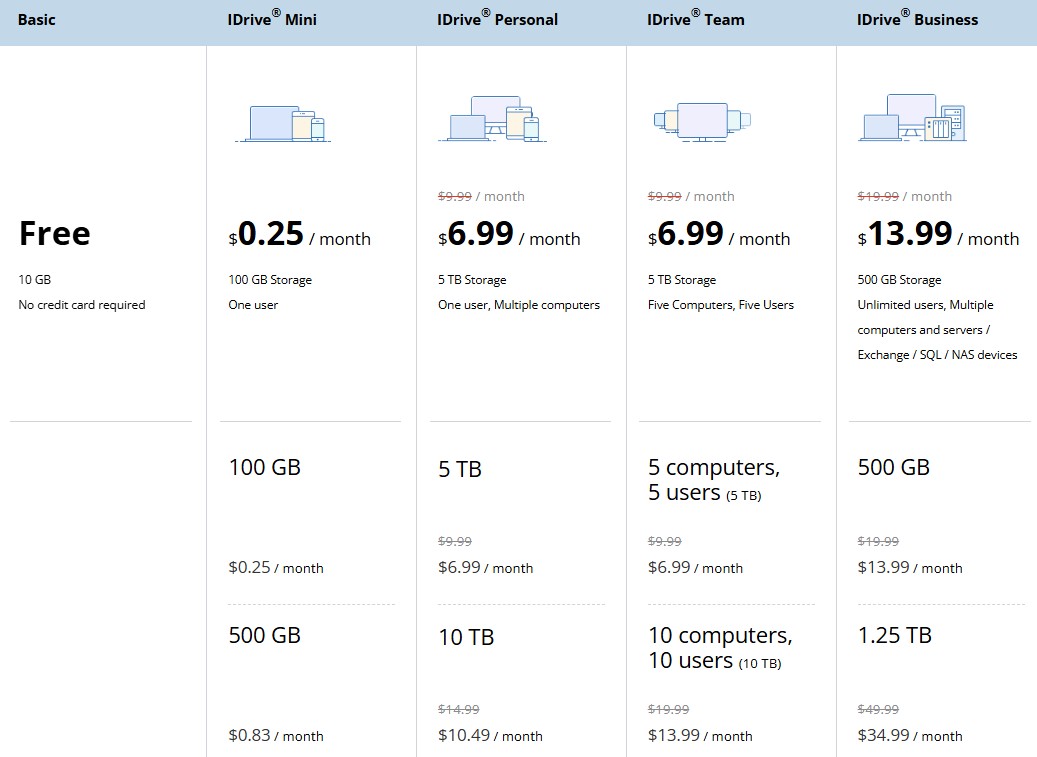This screenshot has height=757, width=1037.
Task: Click struck-through $14.99 price
Action: click(459, 709)
